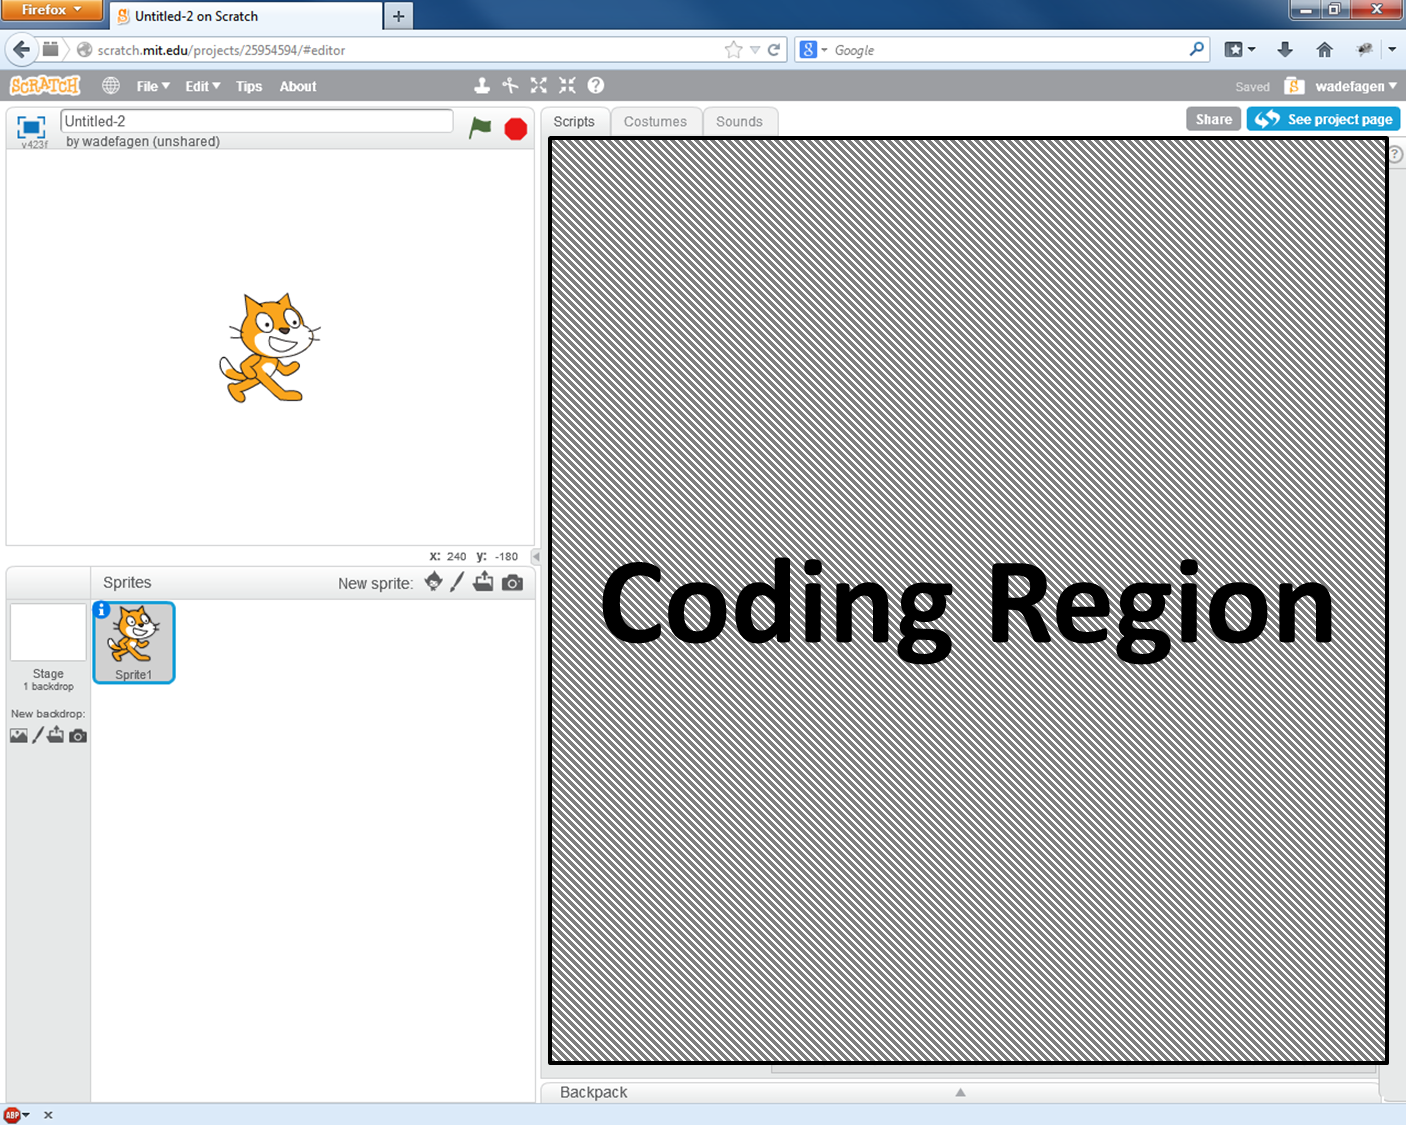Screen dimensions: 1414x1125
Task: Select the Duplicate stamp tool
Action: pos(481,86)
